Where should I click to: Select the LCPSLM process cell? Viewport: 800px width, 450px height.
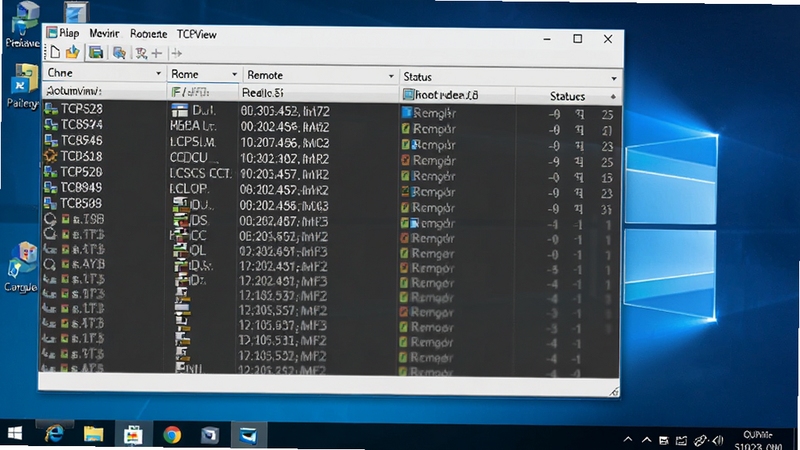(x=193, y=142)
